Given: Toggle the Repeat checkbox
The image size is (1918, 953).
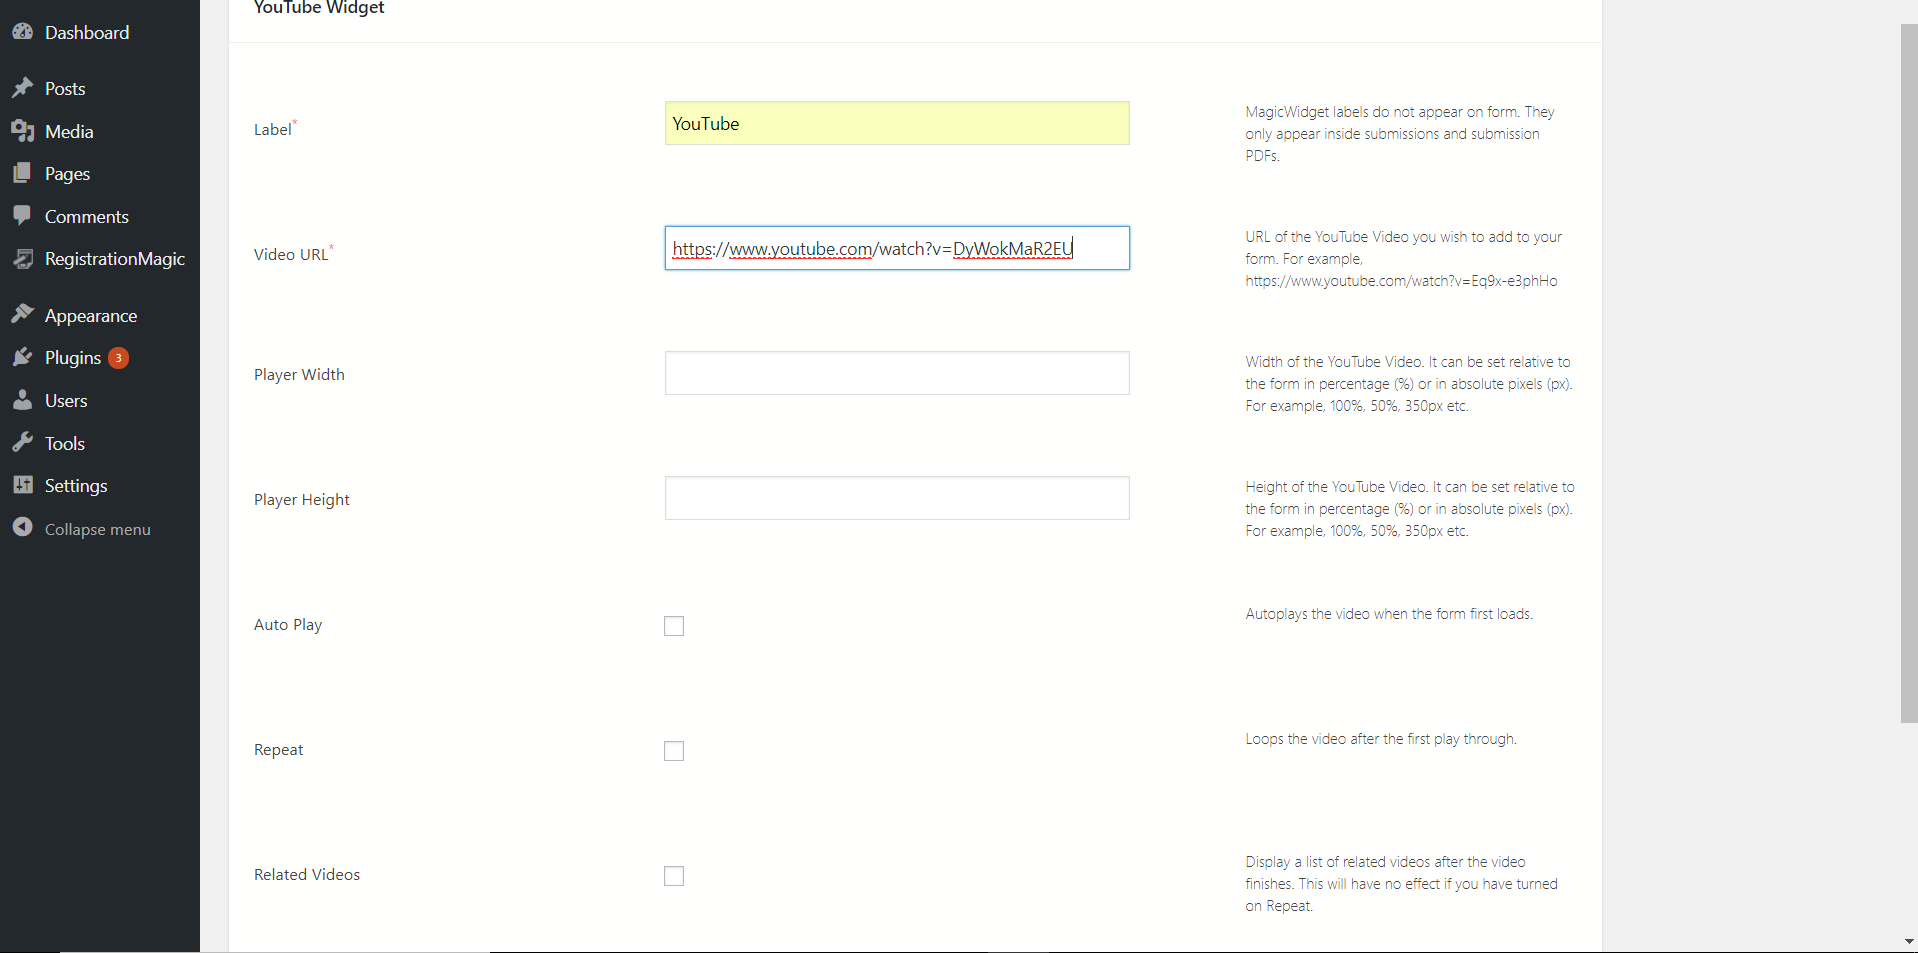Looking at the screenshot, I should pyautogui.click(x=674, y=750).
